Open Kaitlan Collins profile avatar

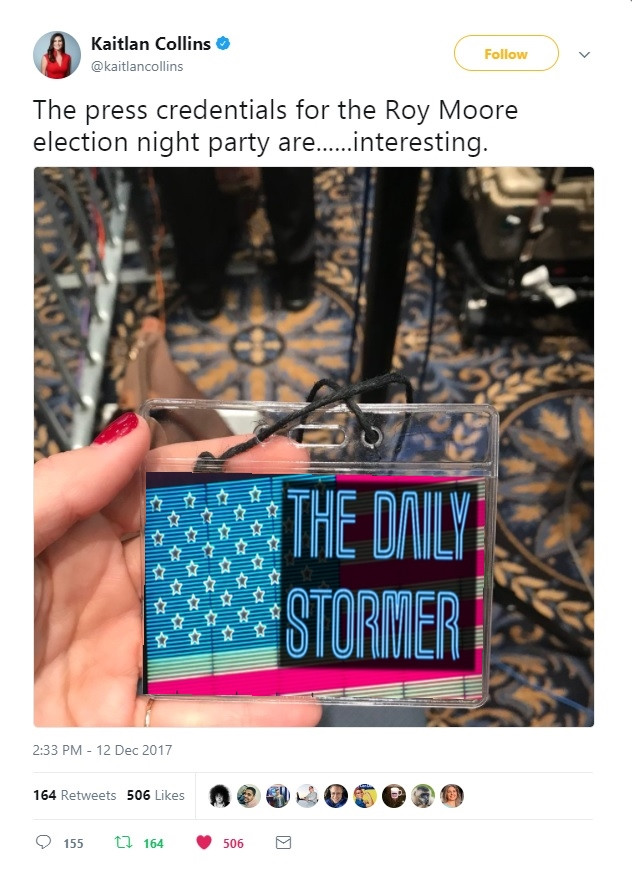click(x=57, y=54)
